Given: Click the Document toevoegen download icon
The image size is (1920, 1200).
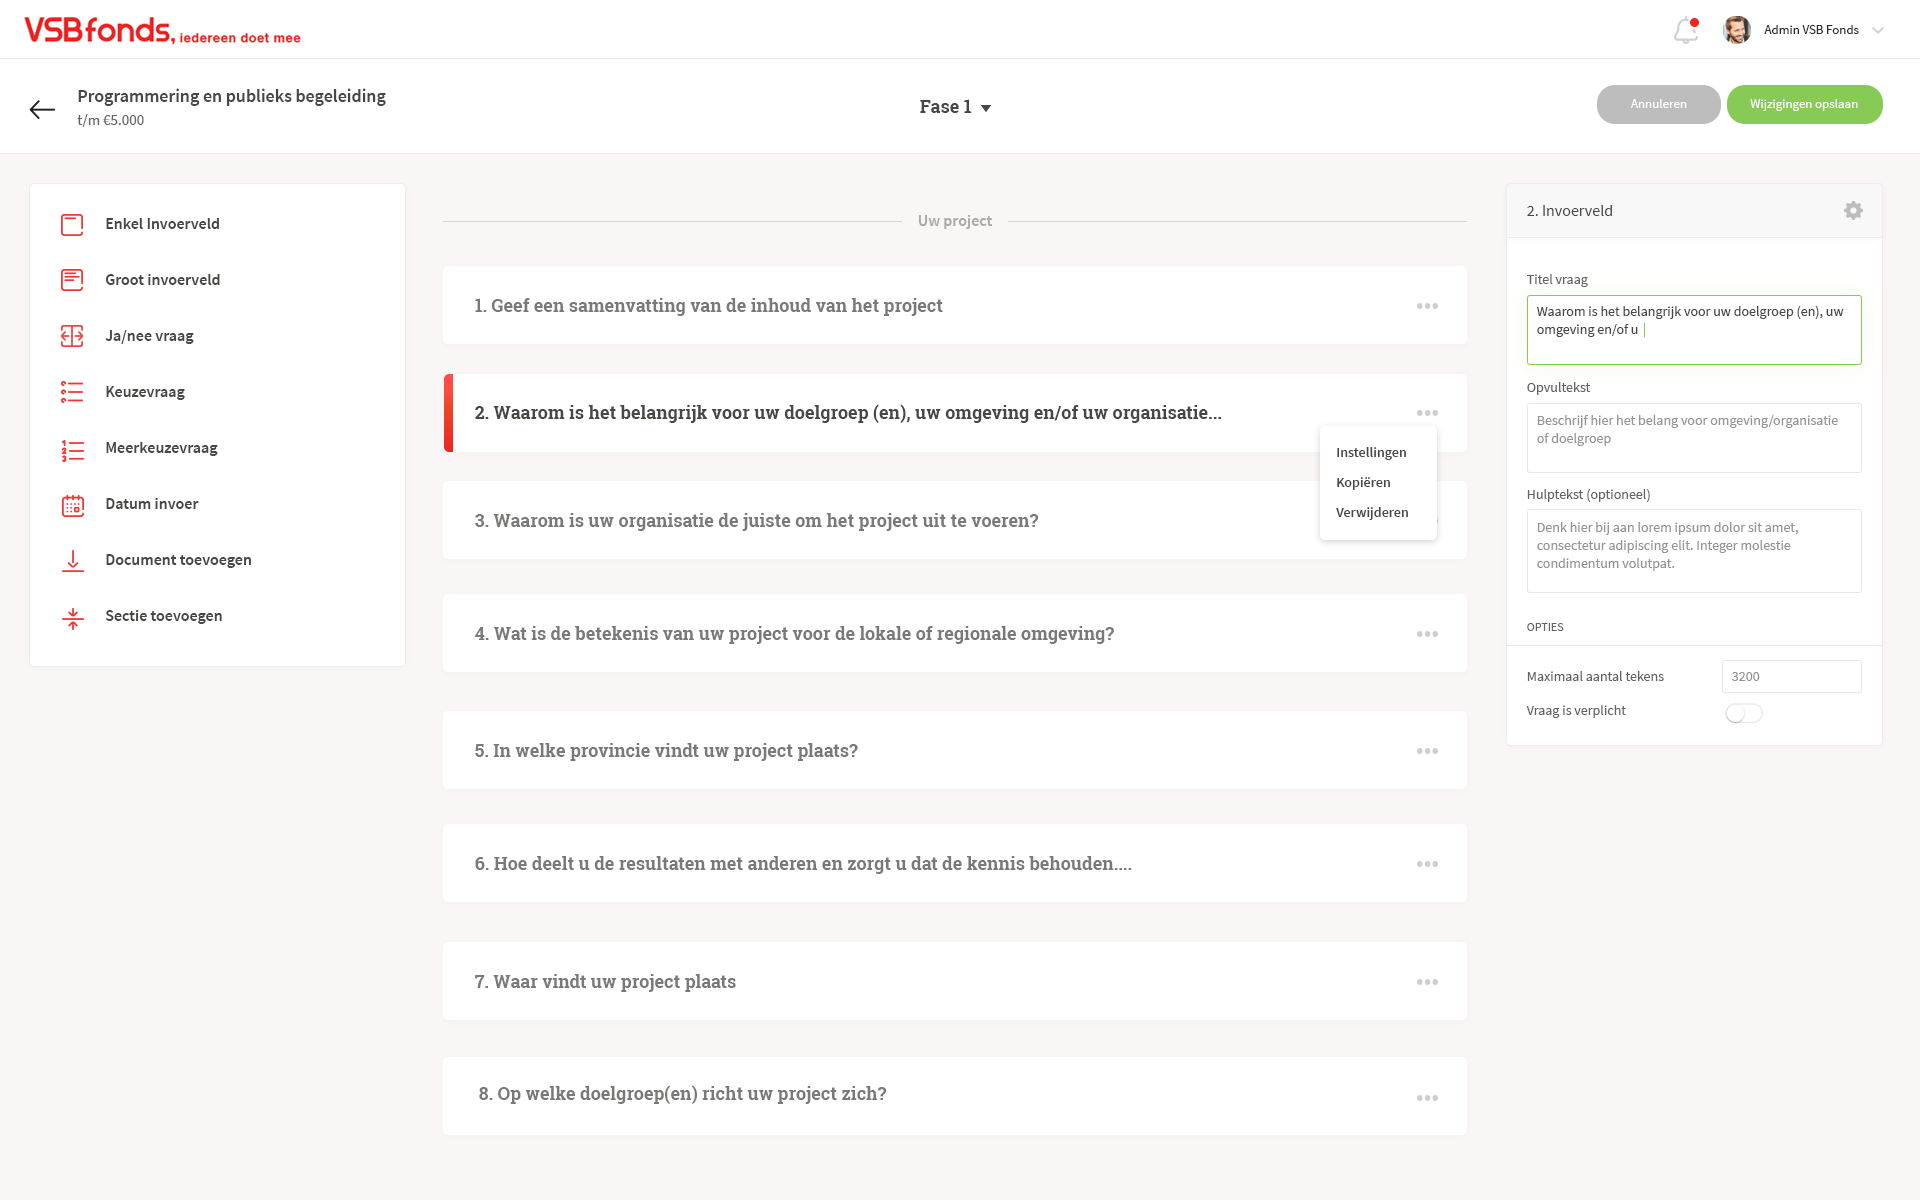Looking at the screenshot, I should [x=72, y=561].
